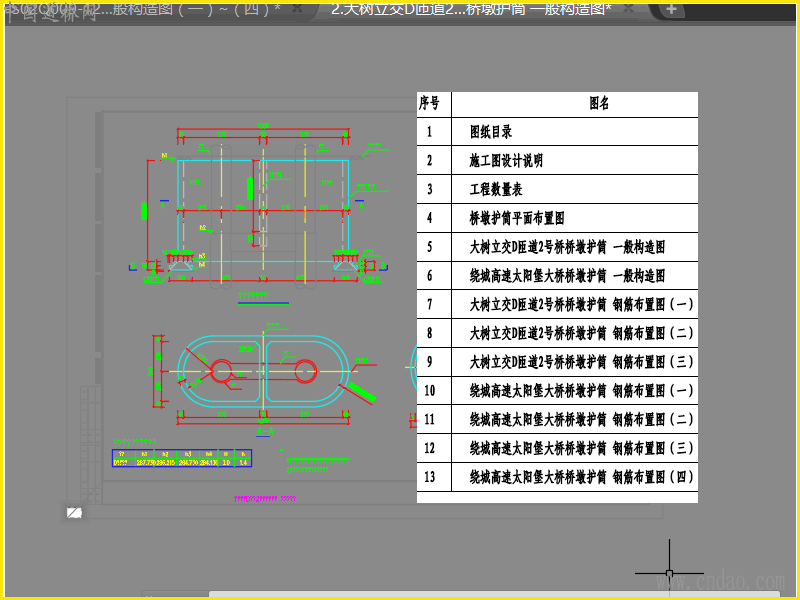Click the horizontal scrollbar at the bottom

click(494, 594)
